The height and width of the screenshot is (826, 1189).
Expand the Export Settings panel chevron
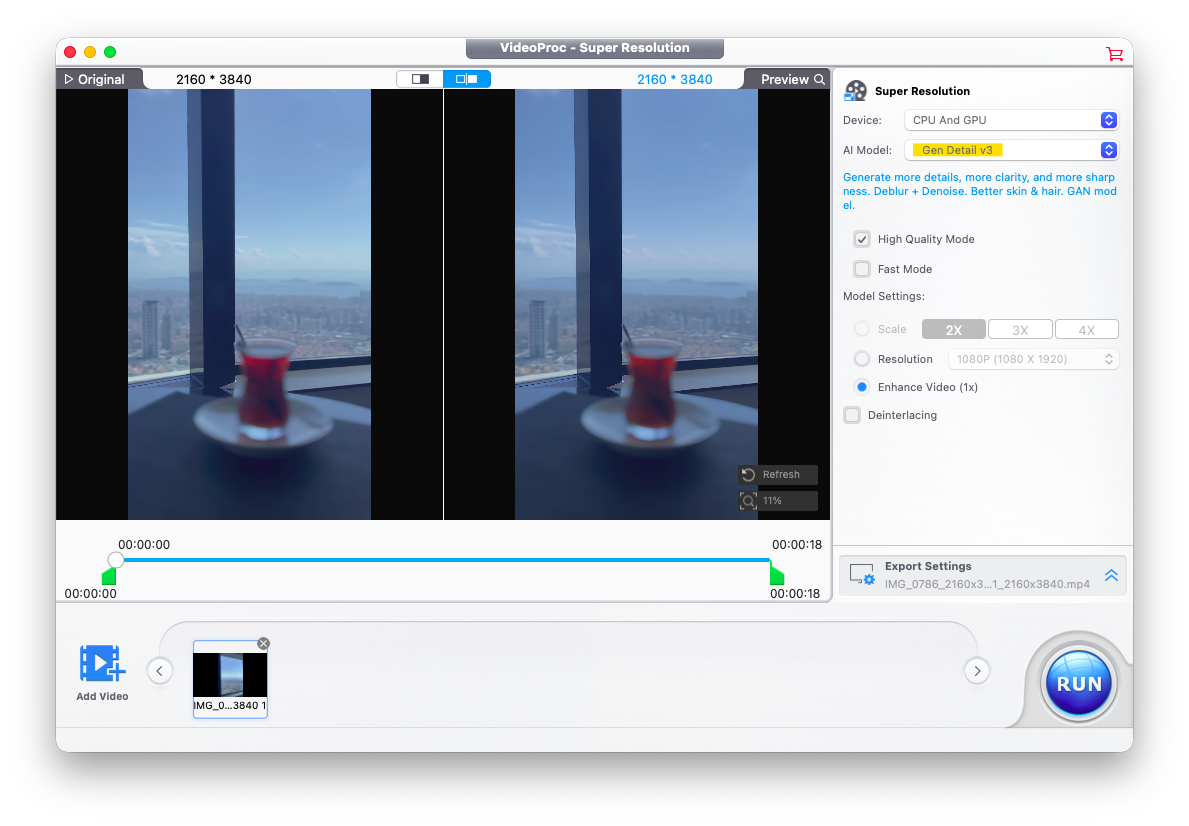point(1110,576)
